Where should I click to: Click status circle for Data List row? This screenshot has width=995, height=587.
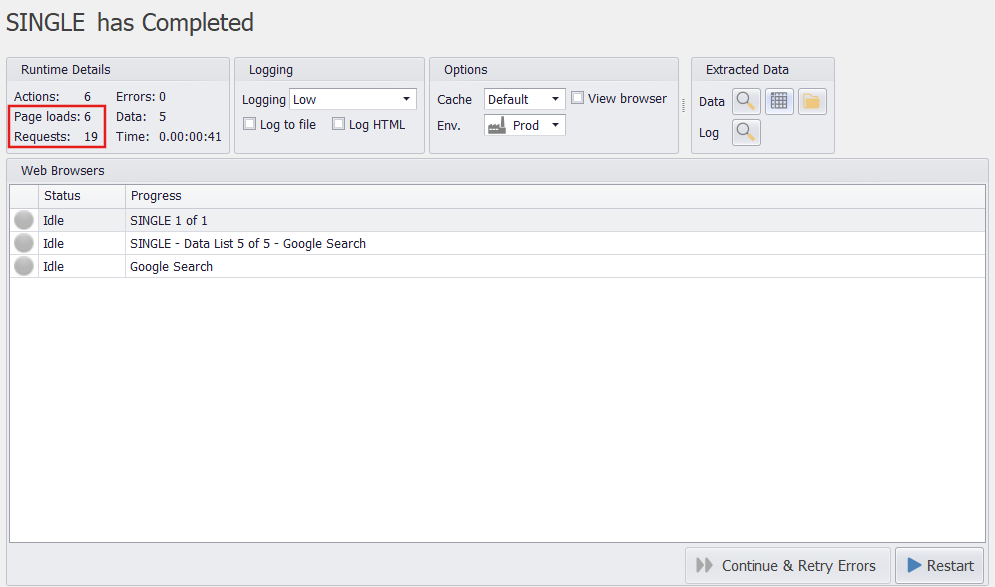tap(24, 243)
